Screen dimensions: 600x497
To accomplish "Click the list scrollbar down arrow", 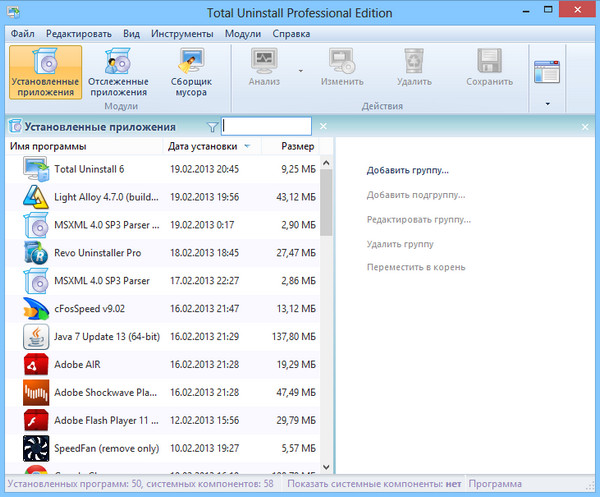I will 326,467.
